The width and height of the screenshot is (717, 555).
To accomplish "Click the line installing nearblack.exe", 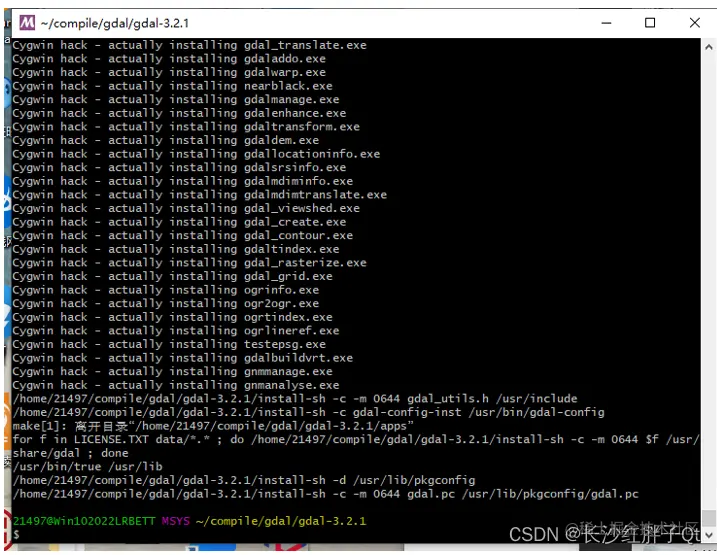I will point(172,86).
